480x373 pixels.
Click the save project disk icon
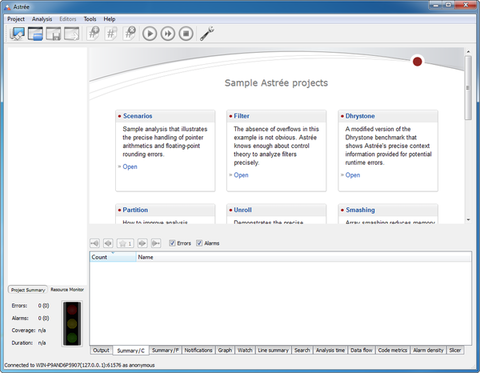(53, 34)
